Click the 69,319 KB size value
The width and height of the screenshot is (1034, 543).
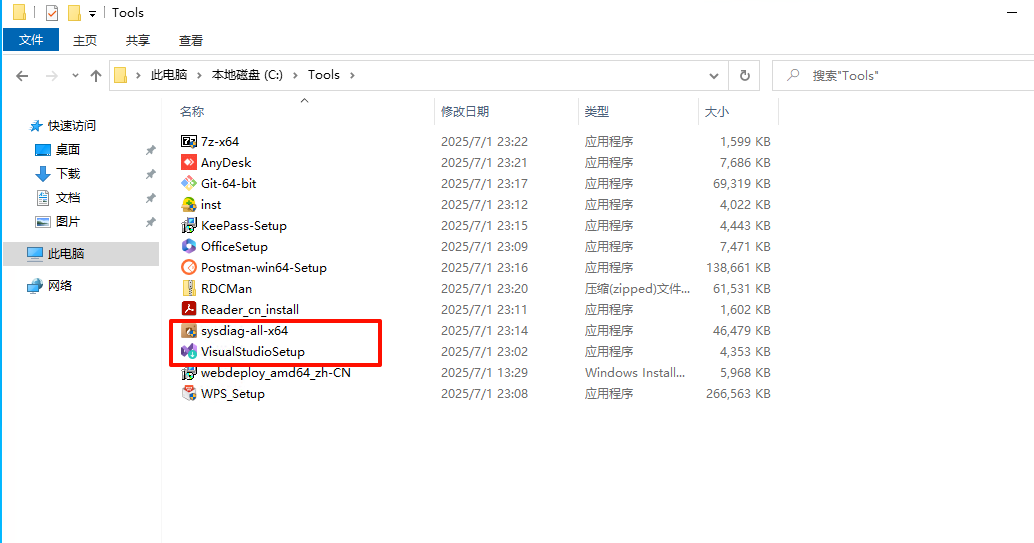(742, 183)
